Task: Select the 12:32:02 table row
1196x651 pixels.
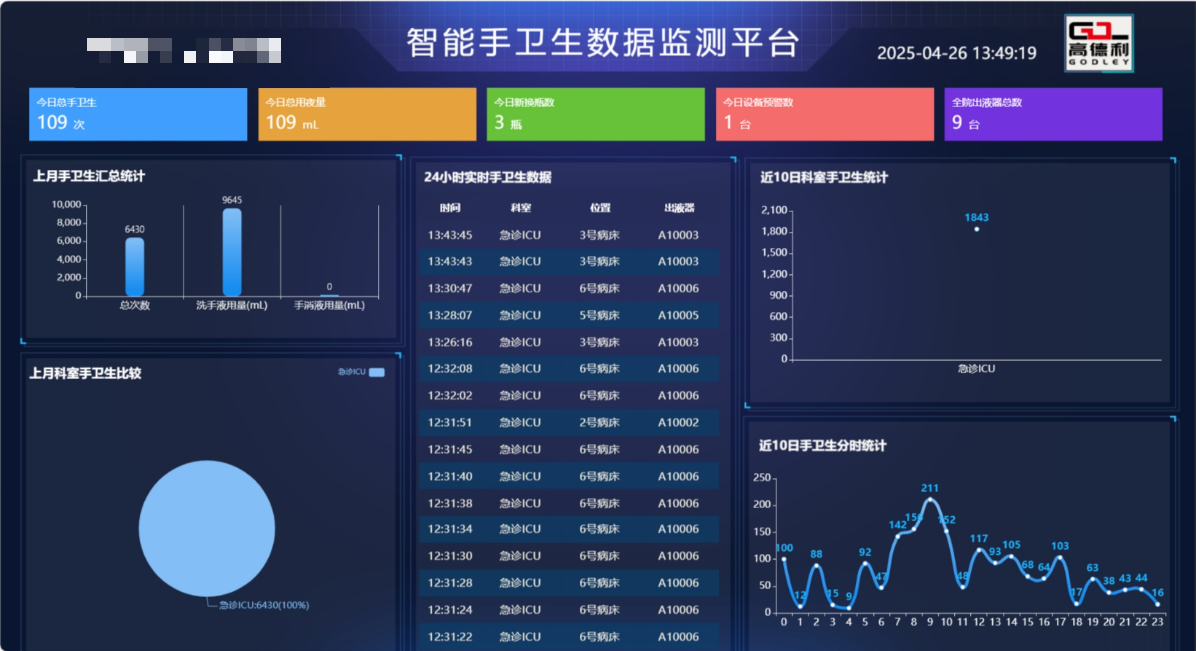Action: pyautogui.click(x=569, y=395)
